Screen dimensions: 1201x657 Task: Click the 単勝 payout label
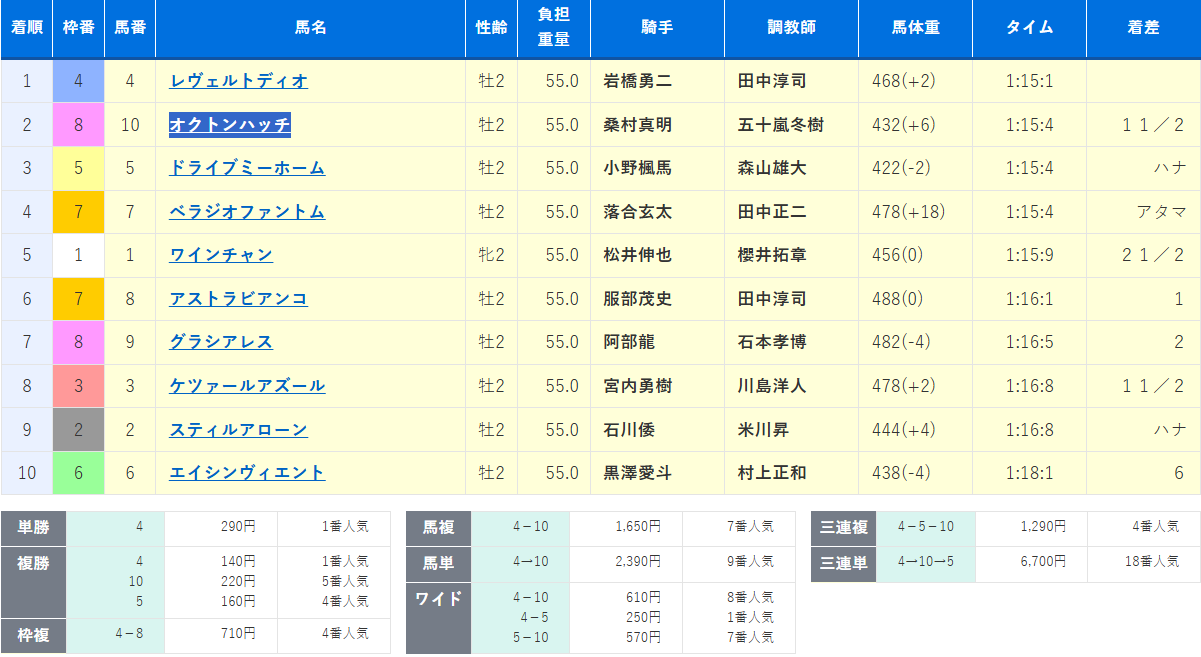click(x=33, y=527)
